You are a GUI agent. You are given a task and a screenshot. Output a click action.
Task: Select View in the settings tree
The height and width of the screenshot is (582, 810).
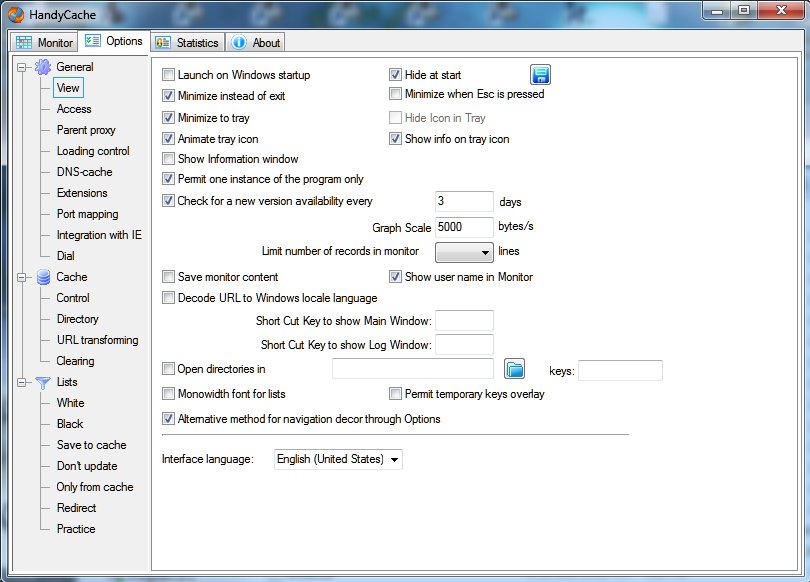(x=68, y=88)
